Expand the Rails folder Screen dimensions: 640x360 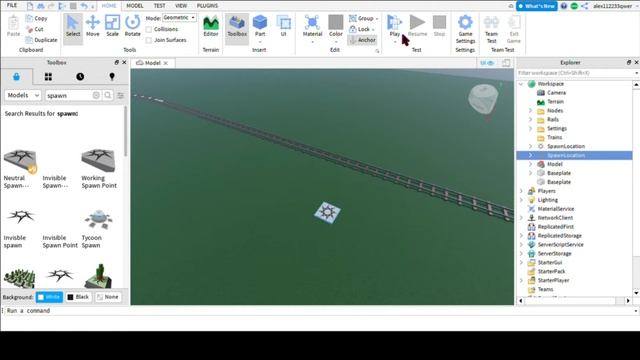pyautogui.click(x=530, y=120)
